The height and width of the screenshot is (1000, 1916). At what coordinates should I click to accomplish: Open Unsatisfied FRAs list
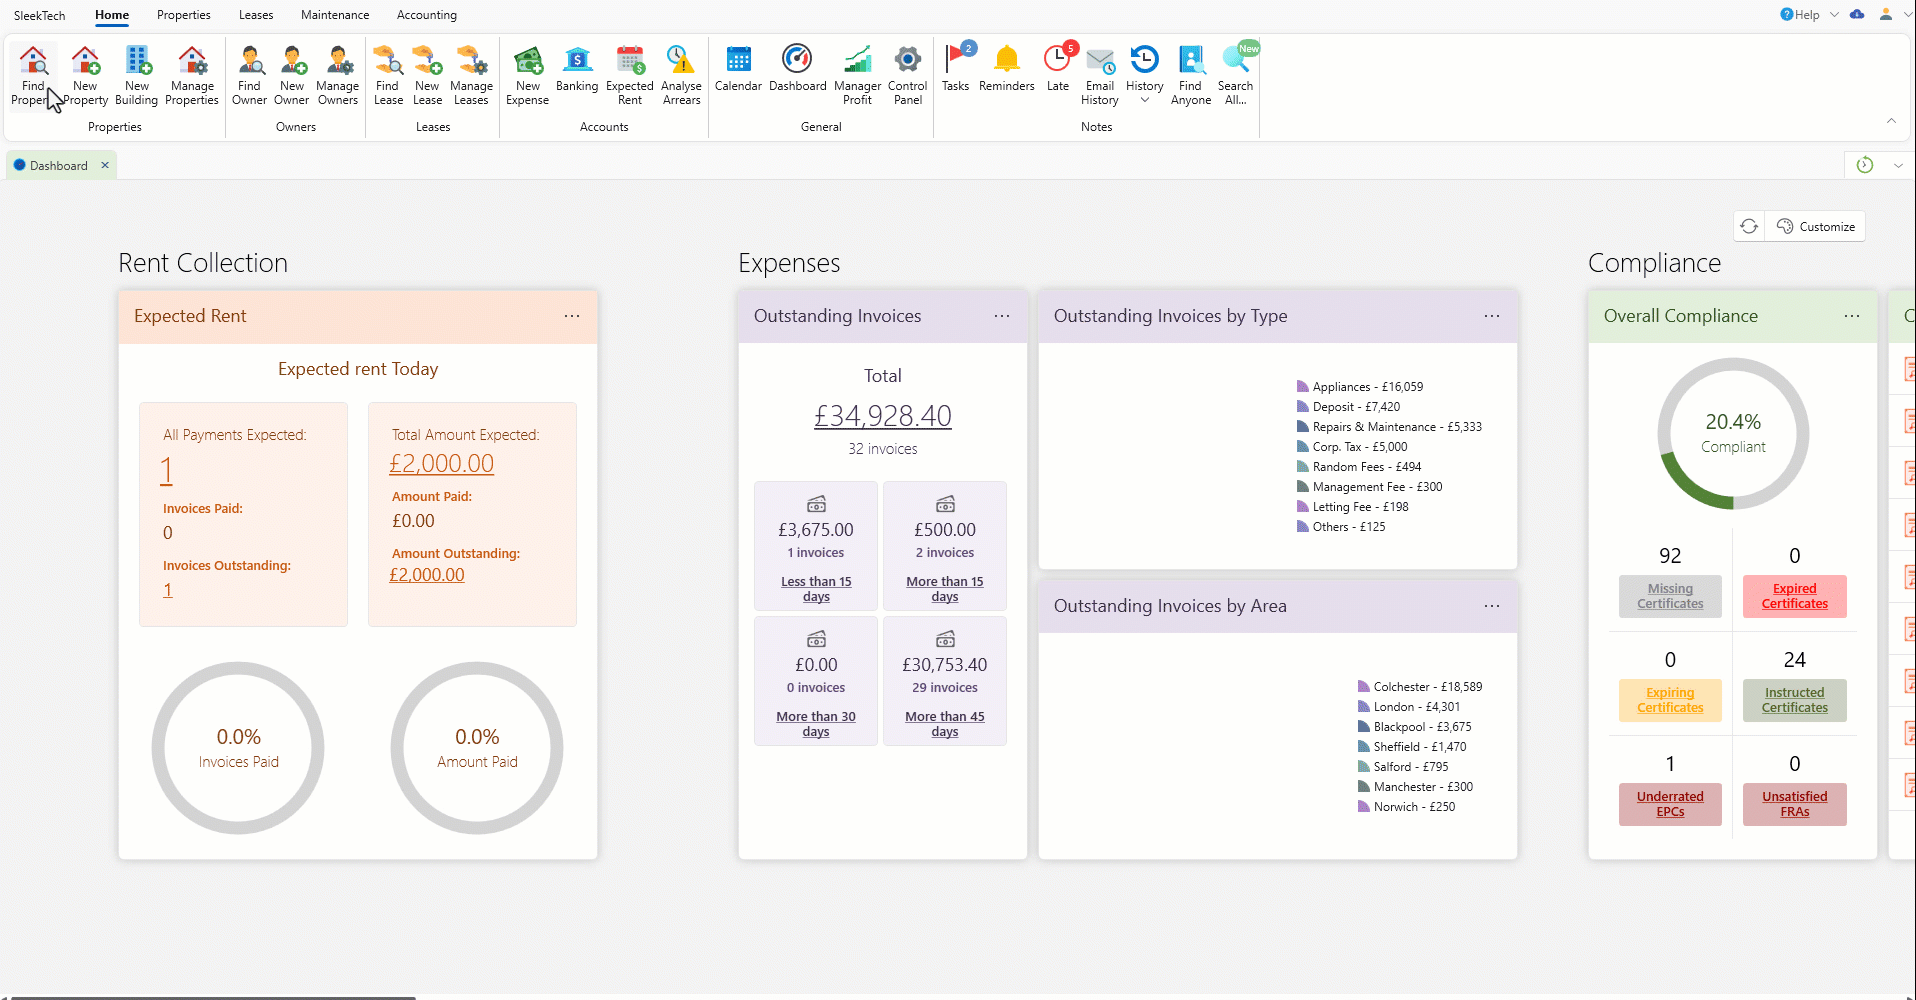[x=1795, y=804]
